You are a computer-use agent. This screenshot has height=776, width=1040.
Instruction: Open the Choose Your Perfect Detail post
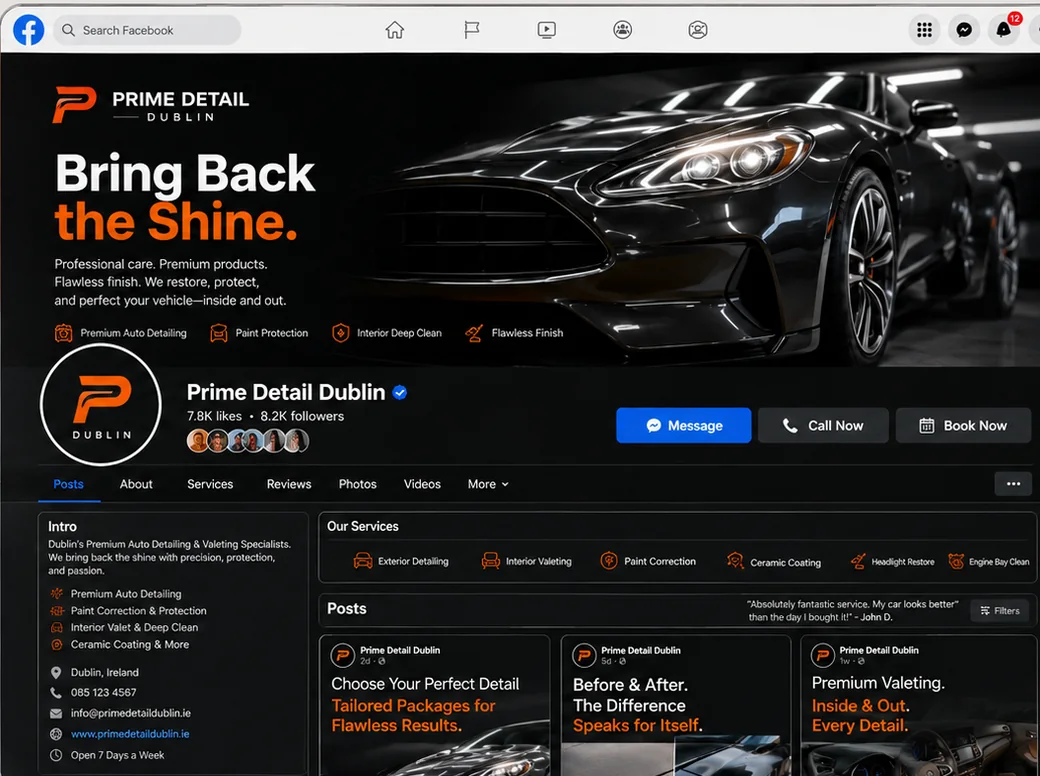pyautogui.click(x=434, y=705)
